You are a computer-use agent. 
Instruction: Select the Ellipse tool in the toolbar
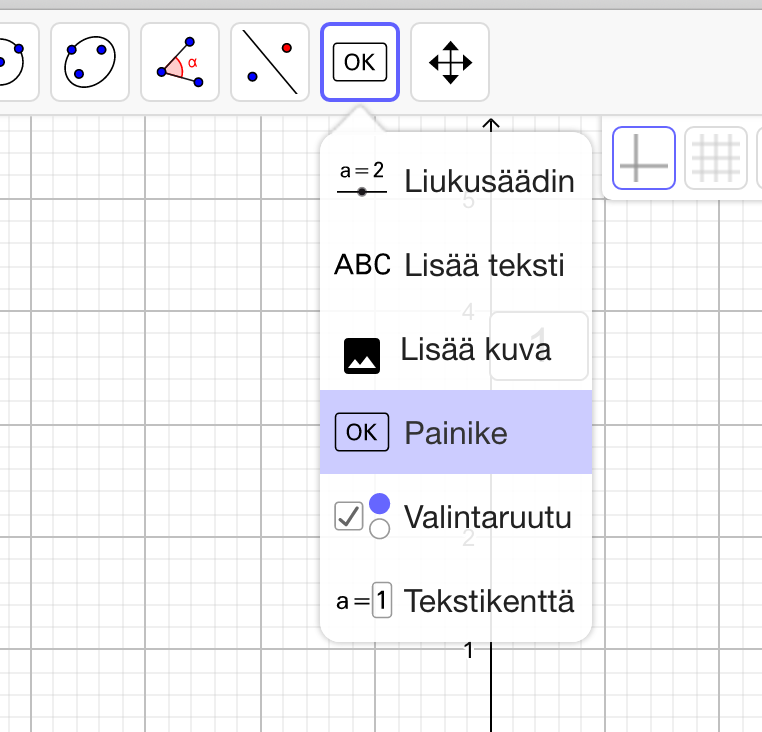click(x=90, y=62)
